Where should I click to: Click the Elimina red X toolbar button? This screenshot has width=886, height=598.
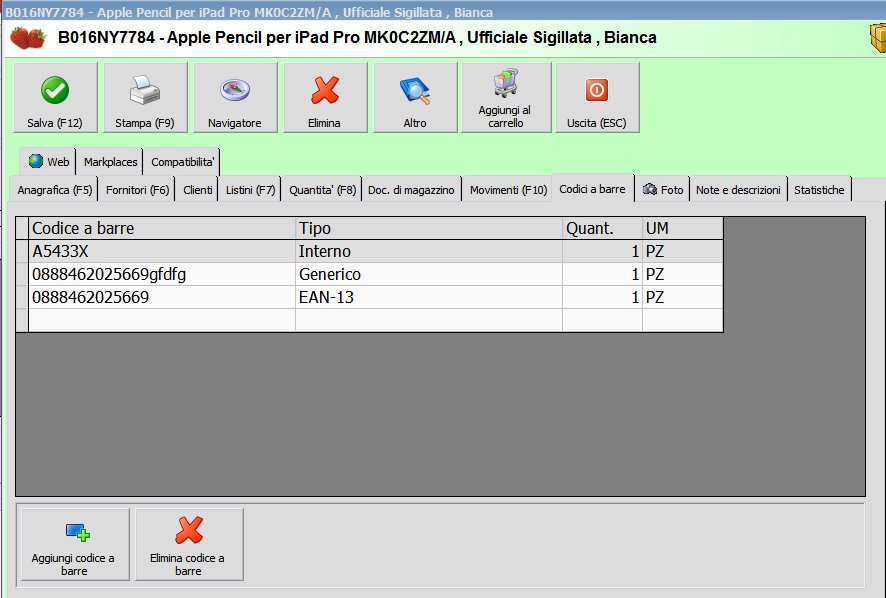325,98
